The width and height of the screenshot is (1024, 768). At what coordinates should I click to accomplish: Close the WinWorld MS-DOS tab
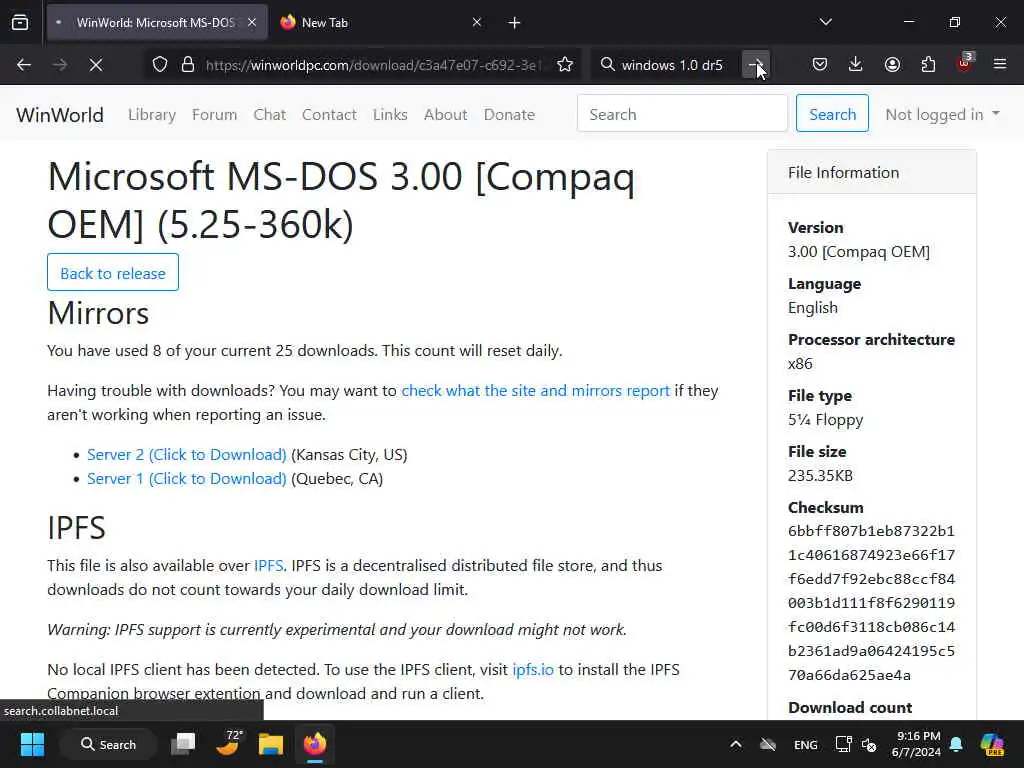251,22
